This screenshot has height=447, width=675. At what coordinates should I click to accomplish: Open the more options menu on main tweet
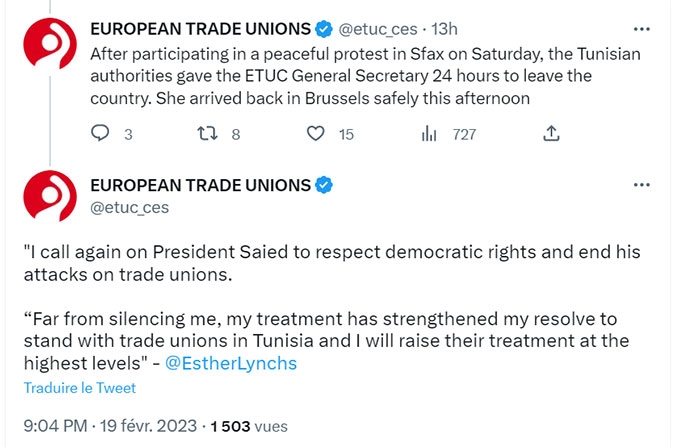click(641, 185)
